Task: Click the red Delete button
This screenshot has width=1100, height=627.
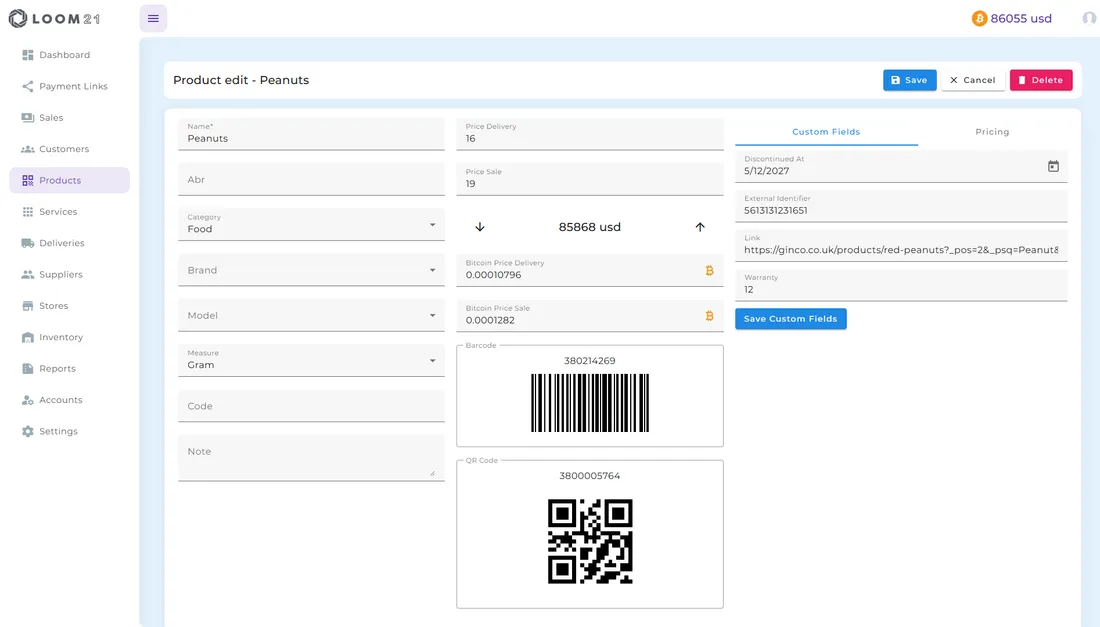Action: [1040, 80]
